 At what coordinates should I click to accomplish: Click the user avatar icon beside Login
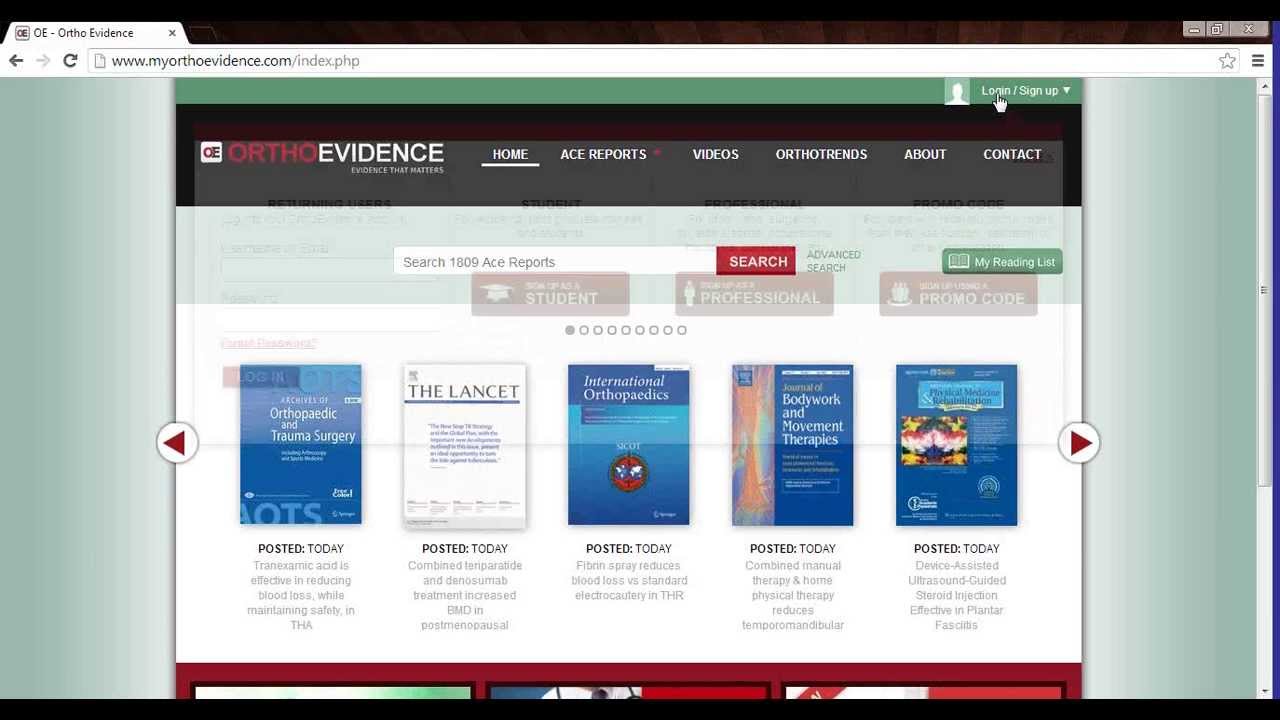tap(957, 92)
